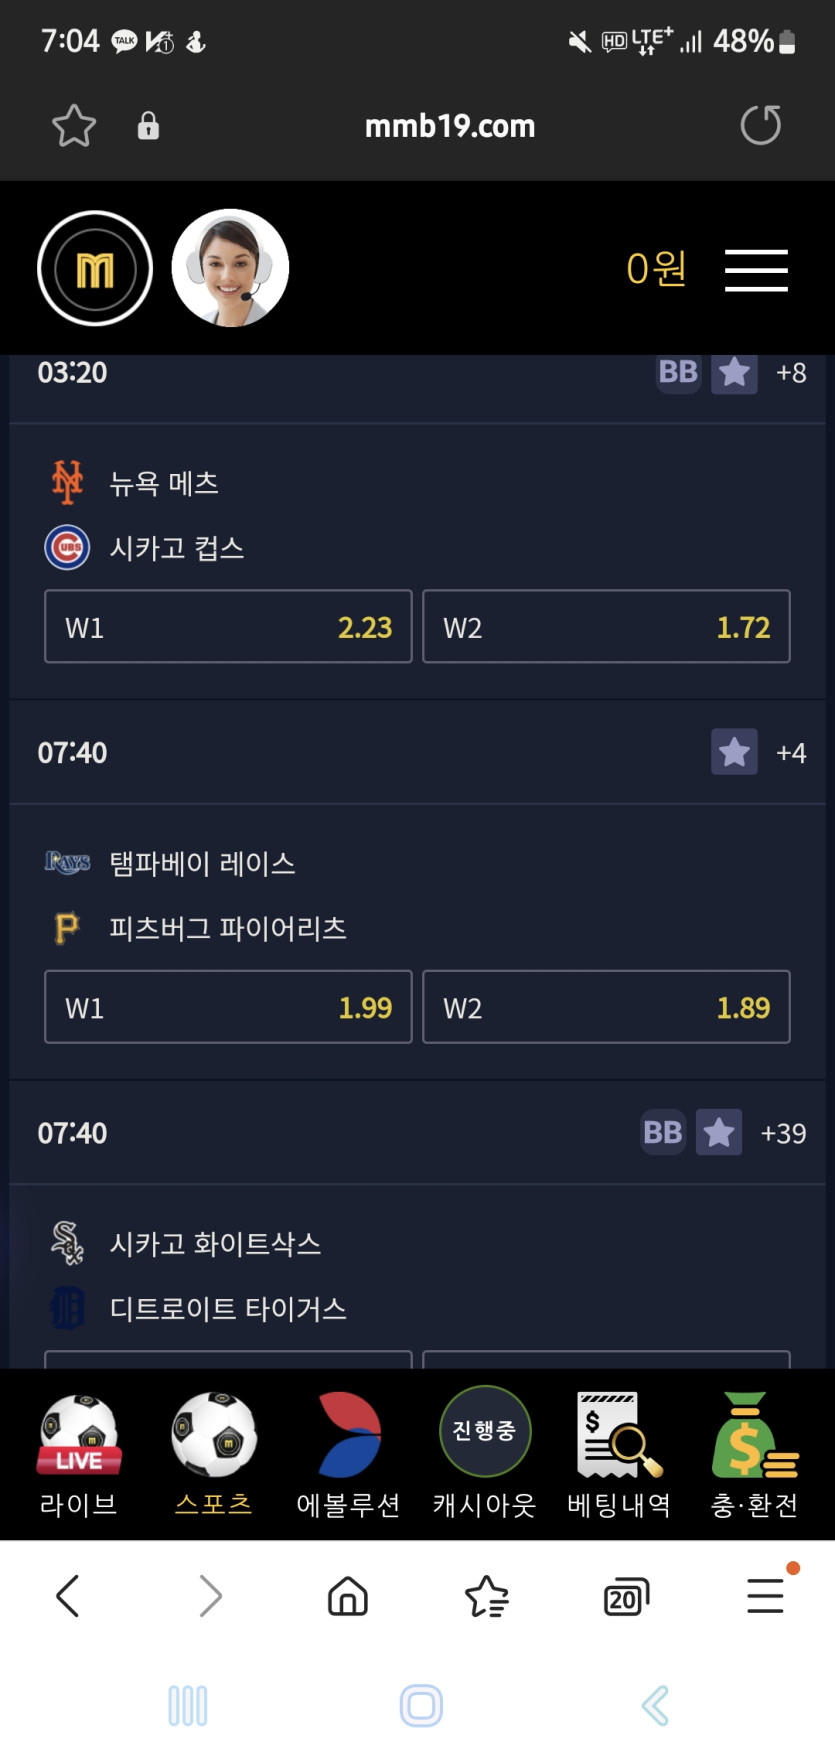Open the hamburger menu in site header

pos(756,270)
